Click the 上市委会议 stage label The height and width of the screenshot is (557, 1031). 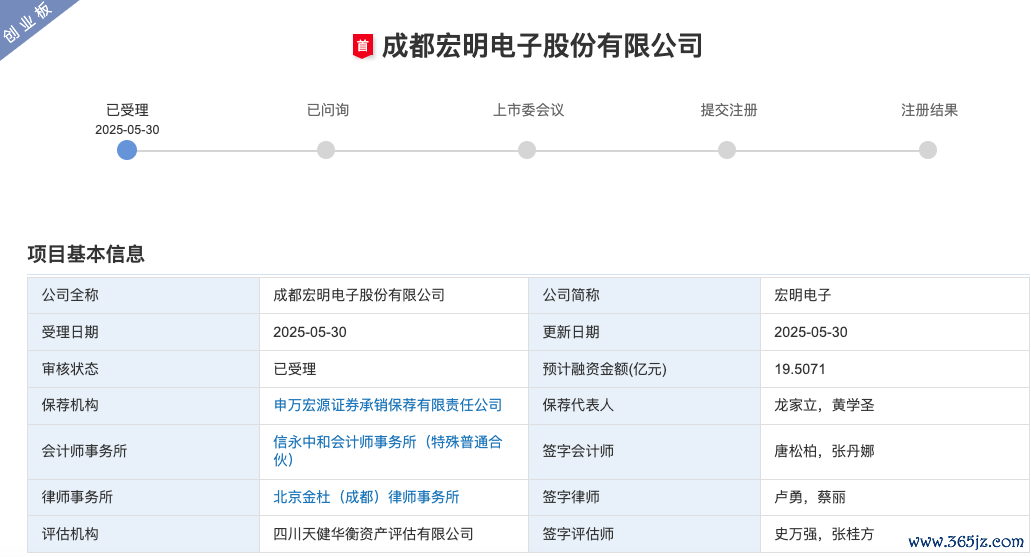pyautogui.click(x=528, y=110)
